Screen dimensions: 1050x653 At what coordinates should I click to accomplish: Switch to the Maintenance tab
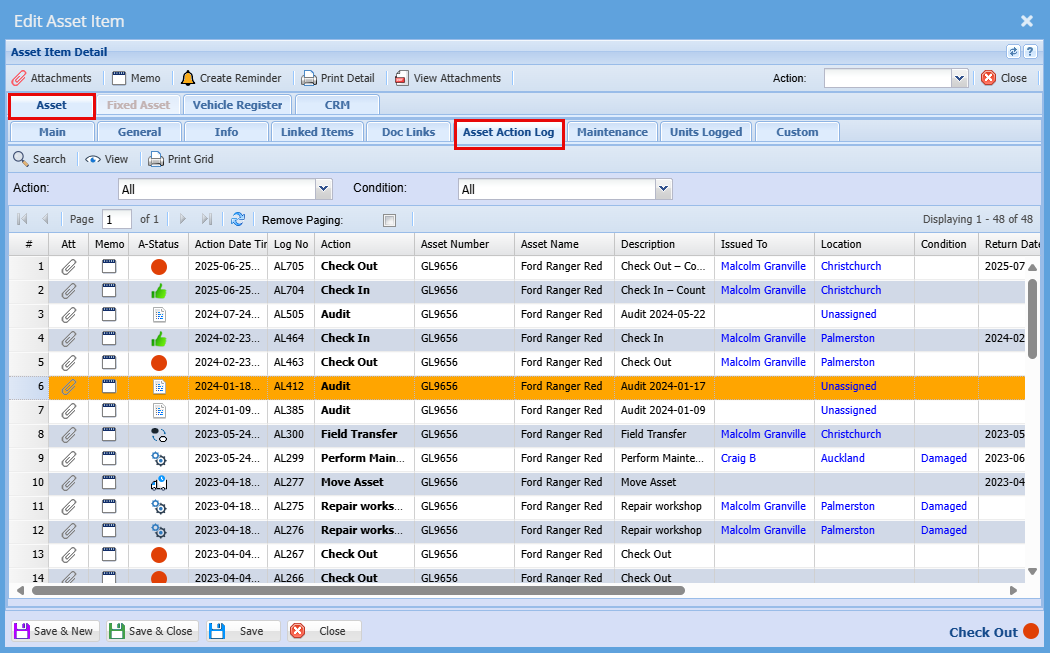(612, 132)
